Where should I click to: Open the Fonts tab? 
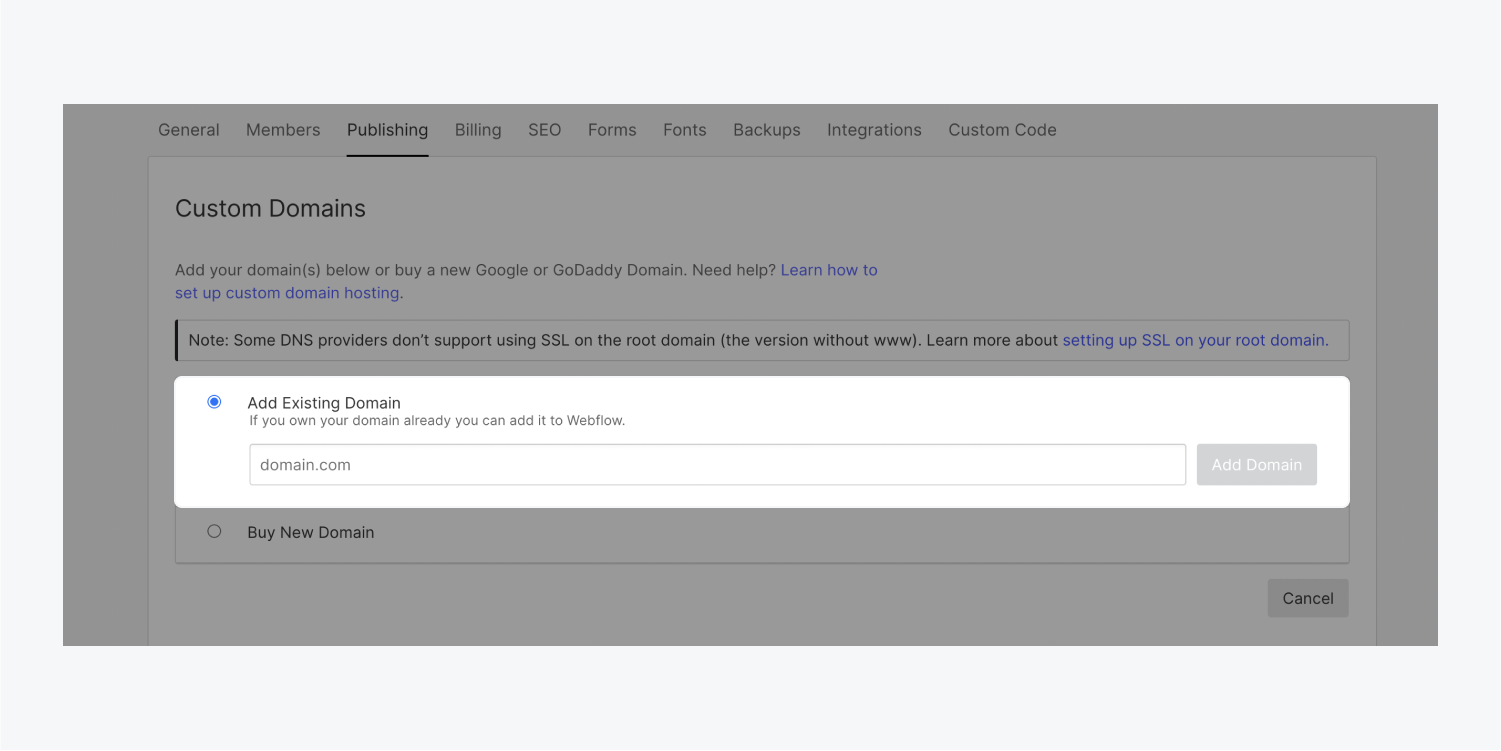[x=684, y=130]
